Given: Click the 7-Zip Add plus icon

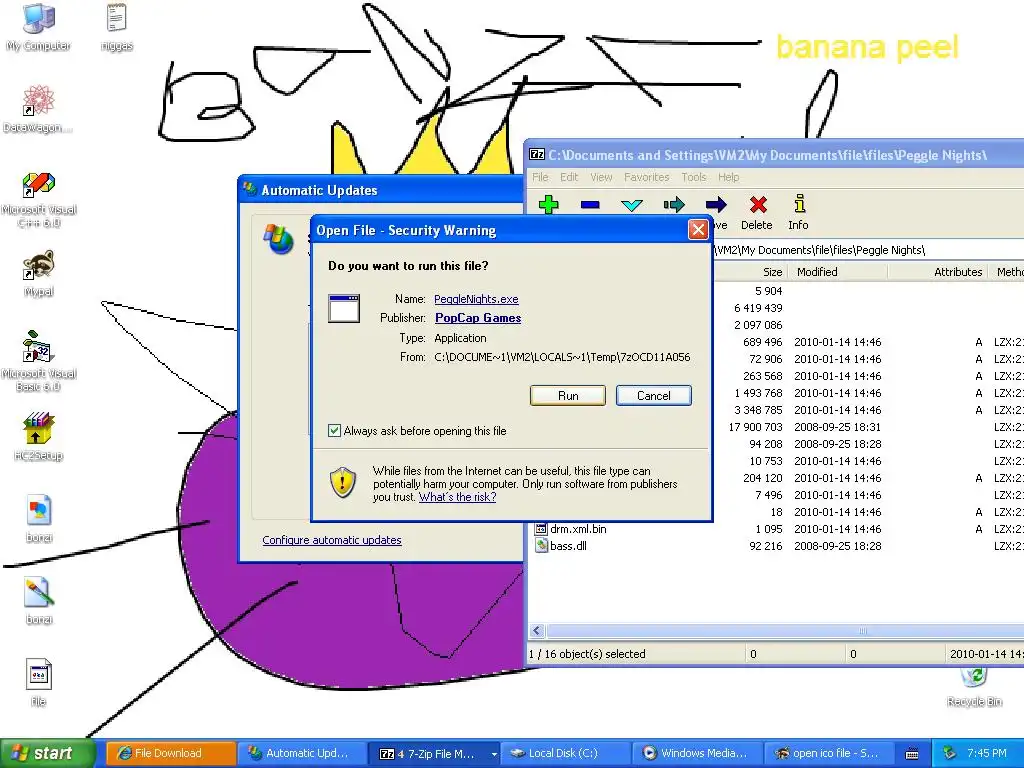Looking at the screenshot, I should [x=549, y=205].
